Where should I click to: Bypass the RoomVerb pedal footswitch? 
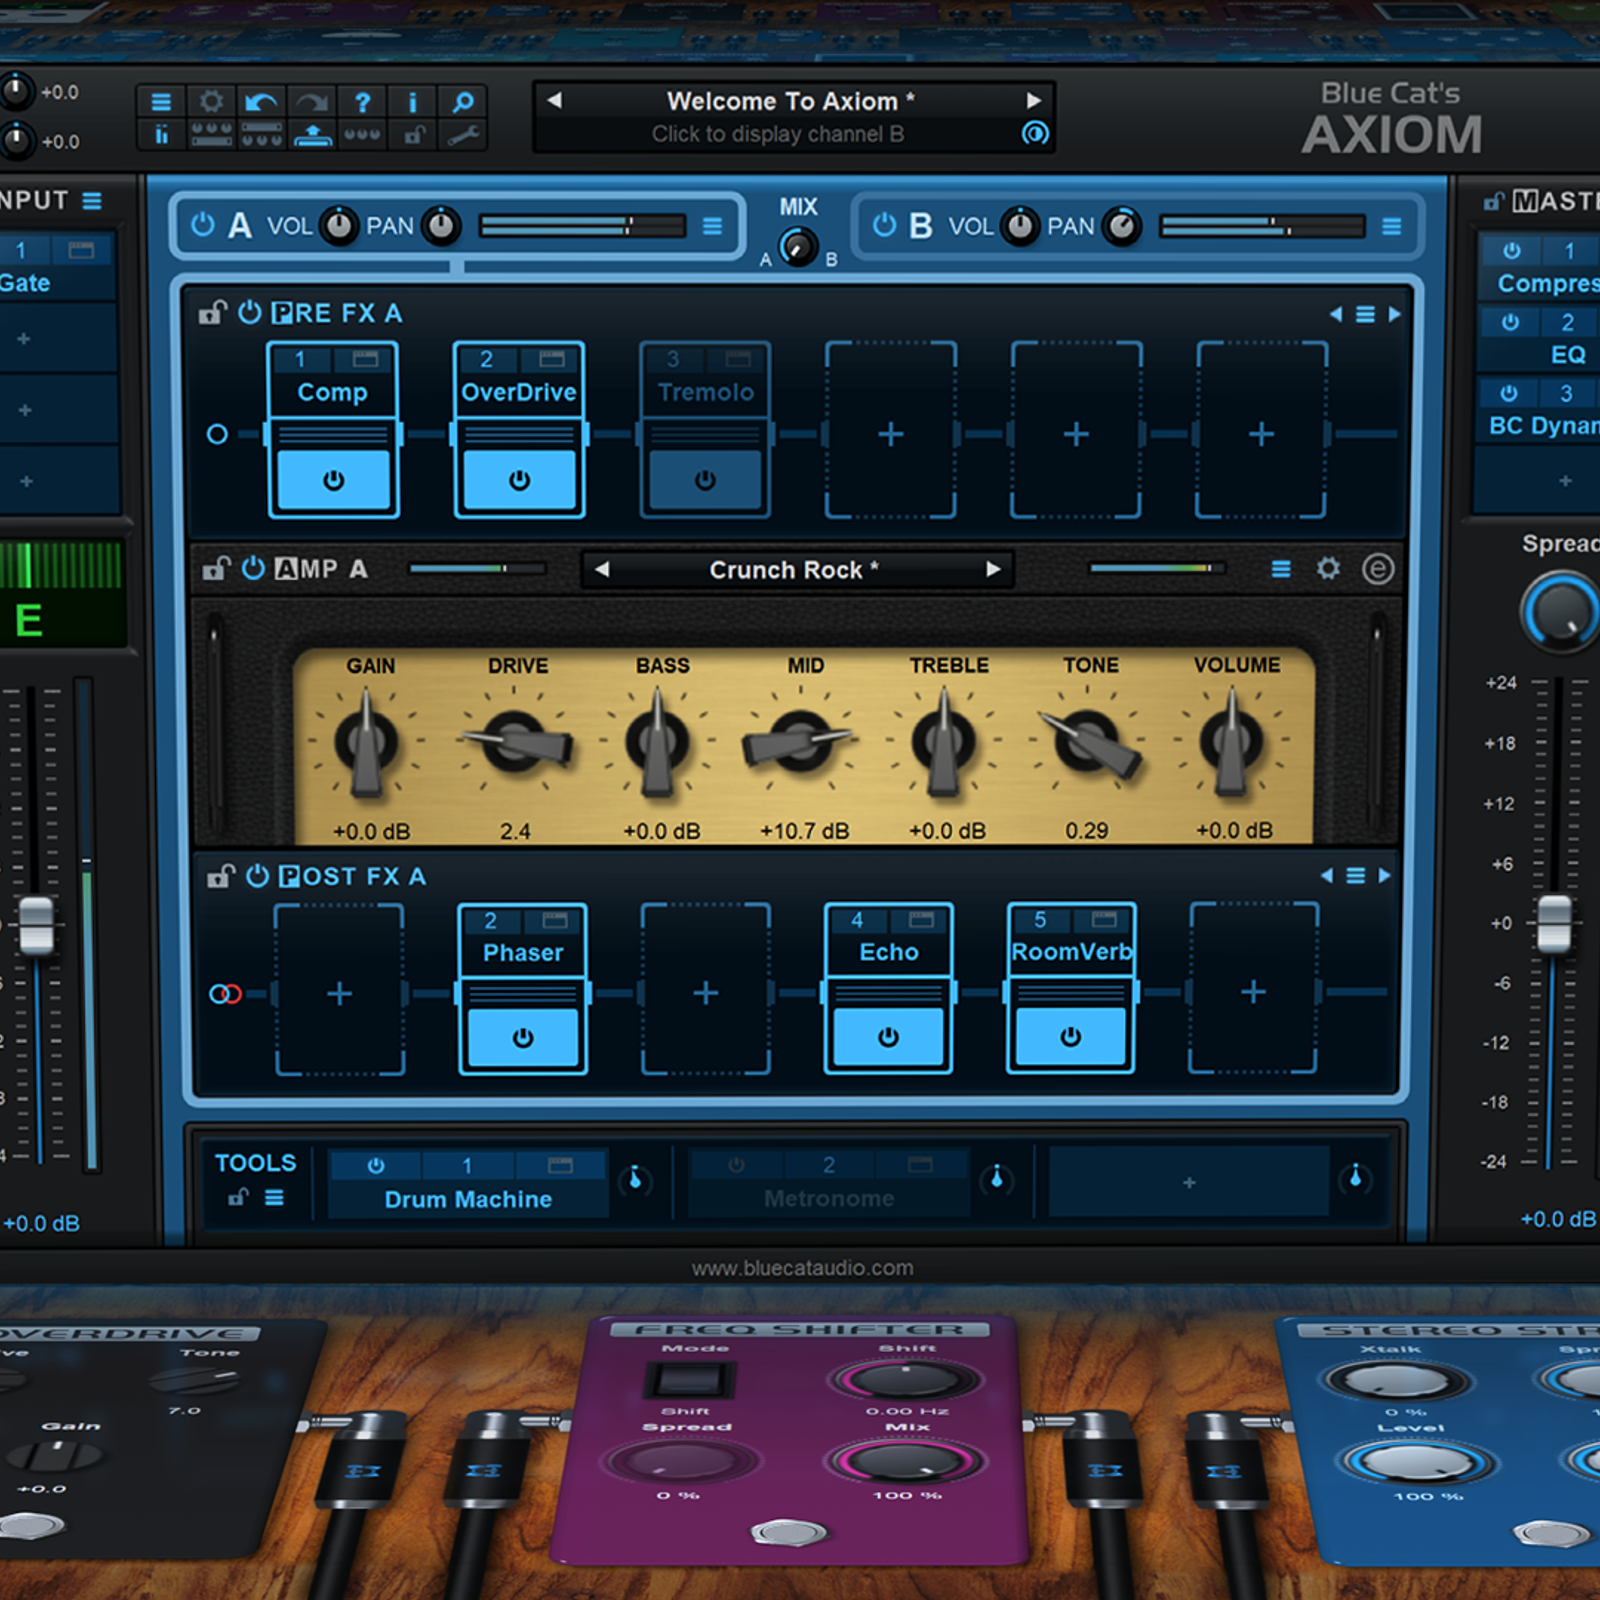(x=1071, y=1037)
